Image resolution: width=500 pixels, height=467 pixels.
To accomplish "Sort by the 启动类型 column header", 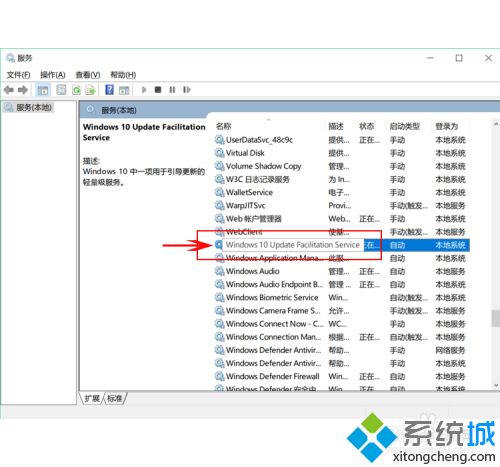I will (404, 126).
